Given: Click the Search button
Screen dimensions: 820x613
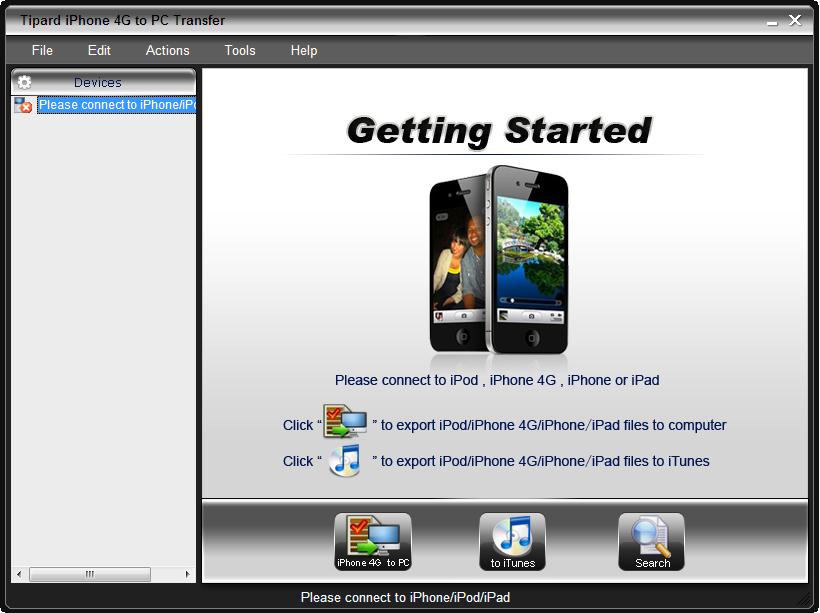Looking at the screenshot, I should pos(652,541).
